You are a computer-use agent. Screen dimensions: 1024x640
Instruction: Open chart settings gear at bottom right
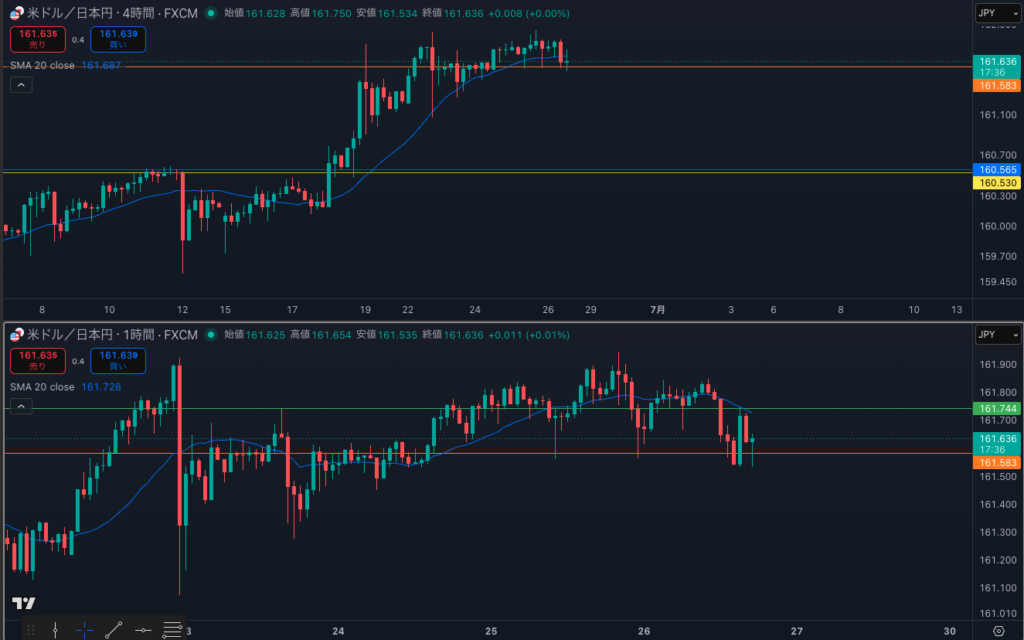(x=999, y=631)
